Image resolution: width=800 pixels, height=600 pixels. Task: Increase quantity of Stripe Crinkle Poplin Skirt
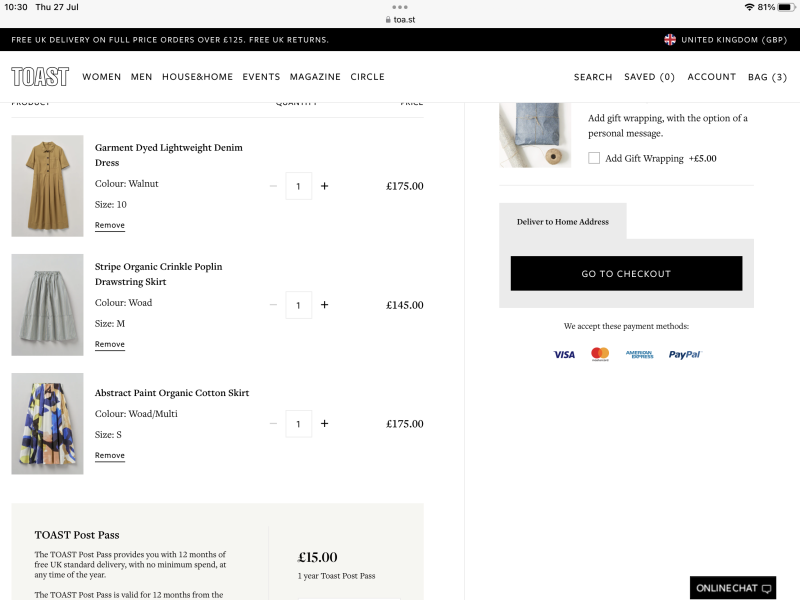(x=324, y=305)
